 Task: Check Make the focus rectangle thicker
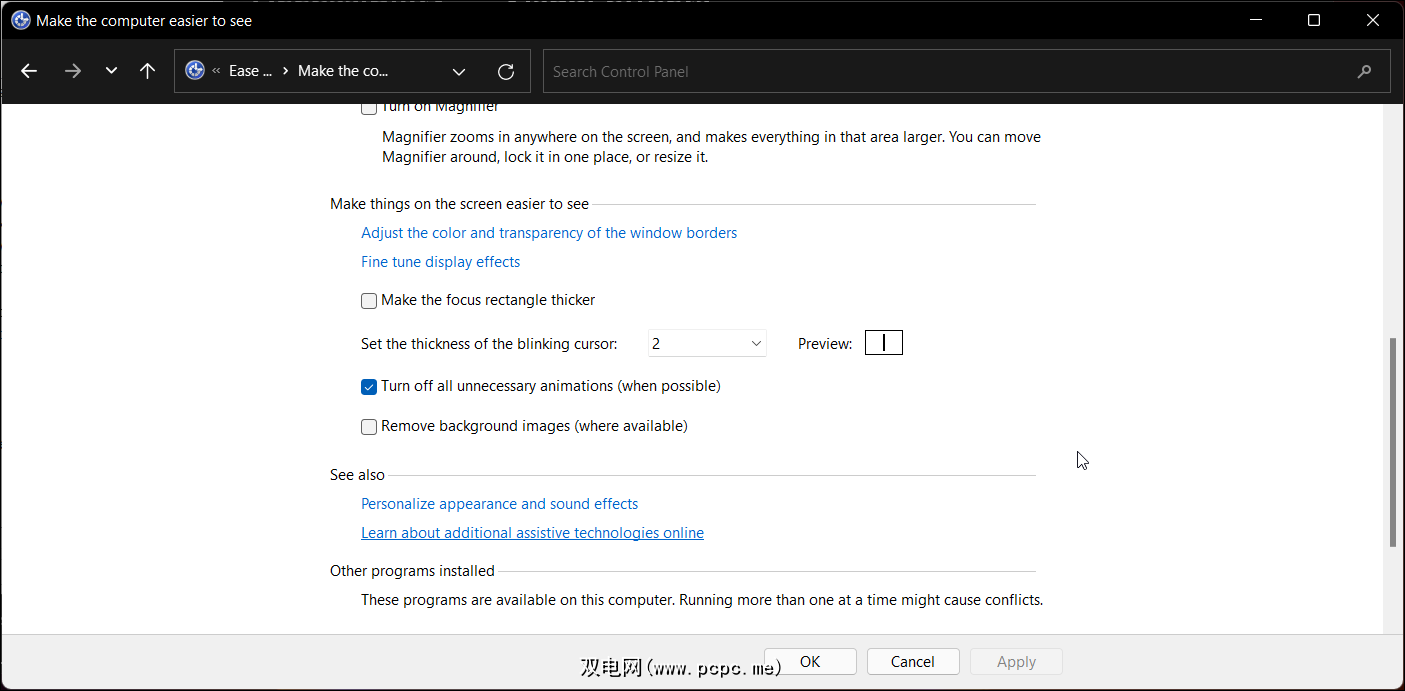(x=369, y=300)
